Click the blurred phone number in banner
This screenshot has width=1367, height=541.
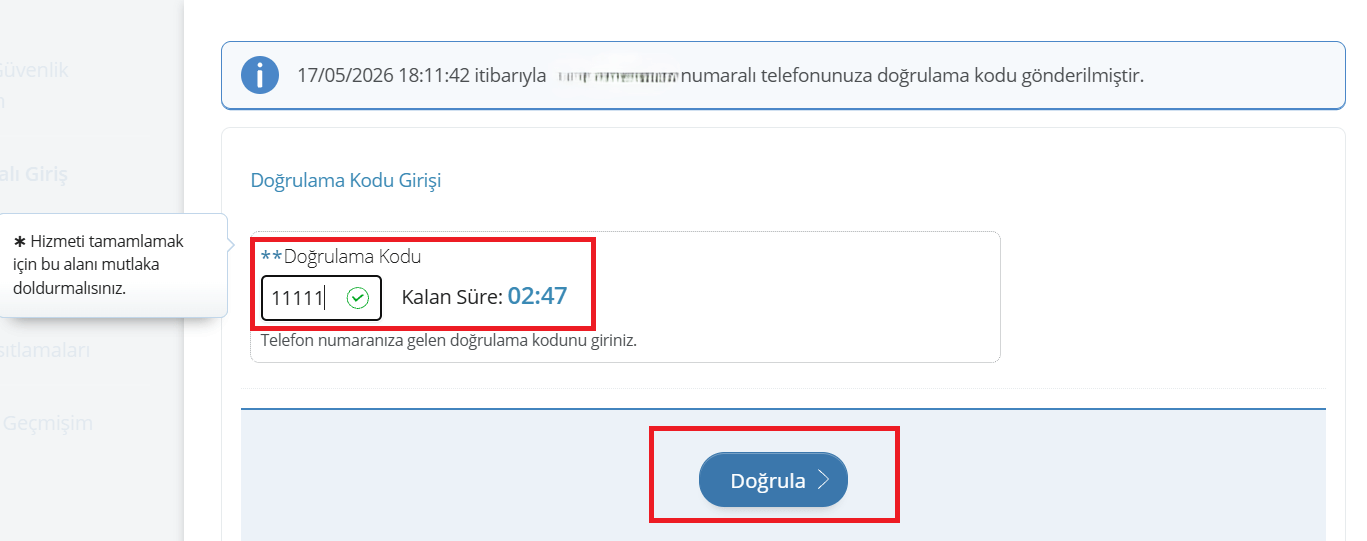click(x=617, y=75)
